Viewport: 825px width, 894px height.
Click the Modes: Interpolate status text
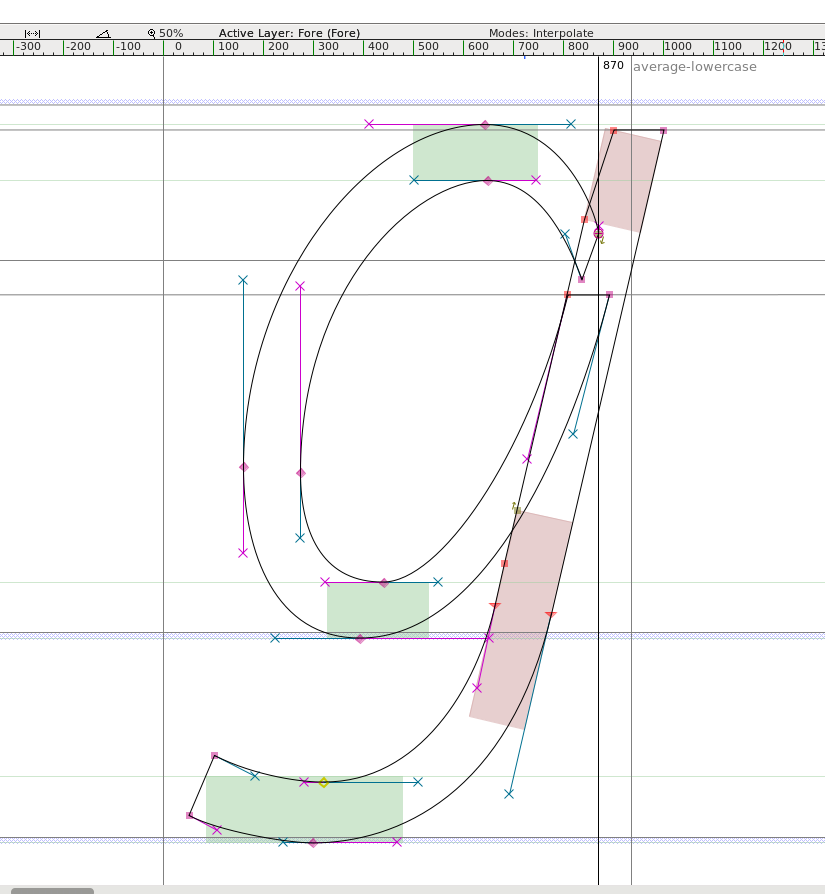(x=540, y=33)
